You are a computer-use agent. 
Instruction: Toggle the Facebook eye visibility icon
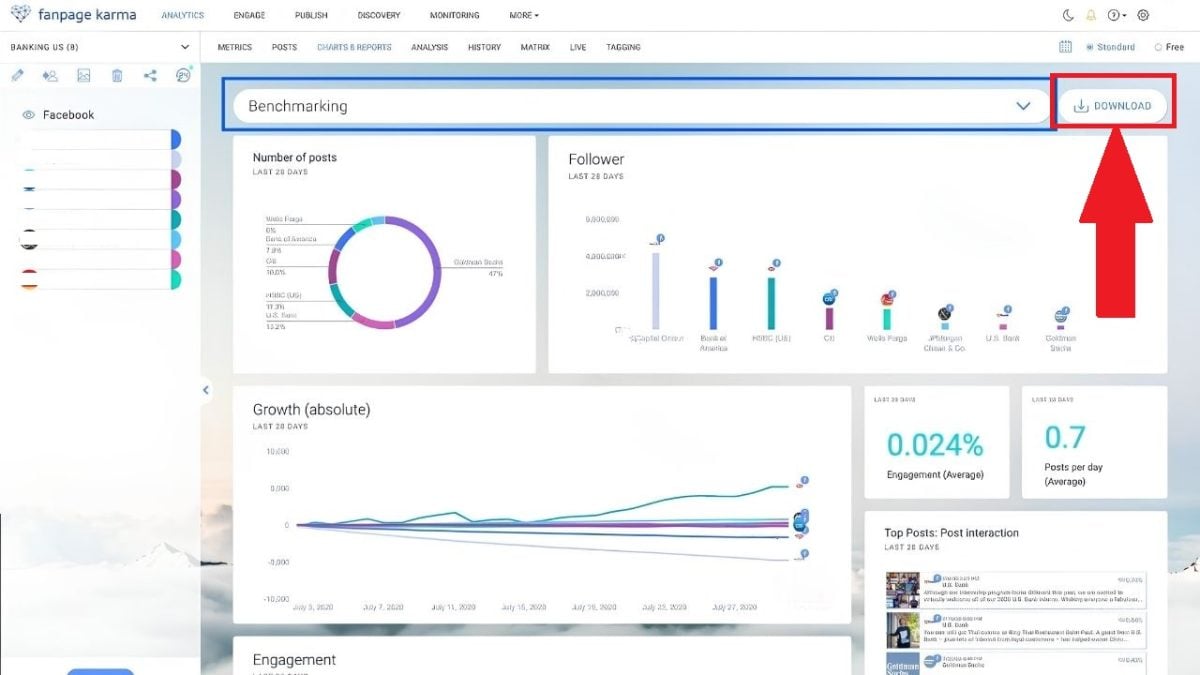click(29, 115)
